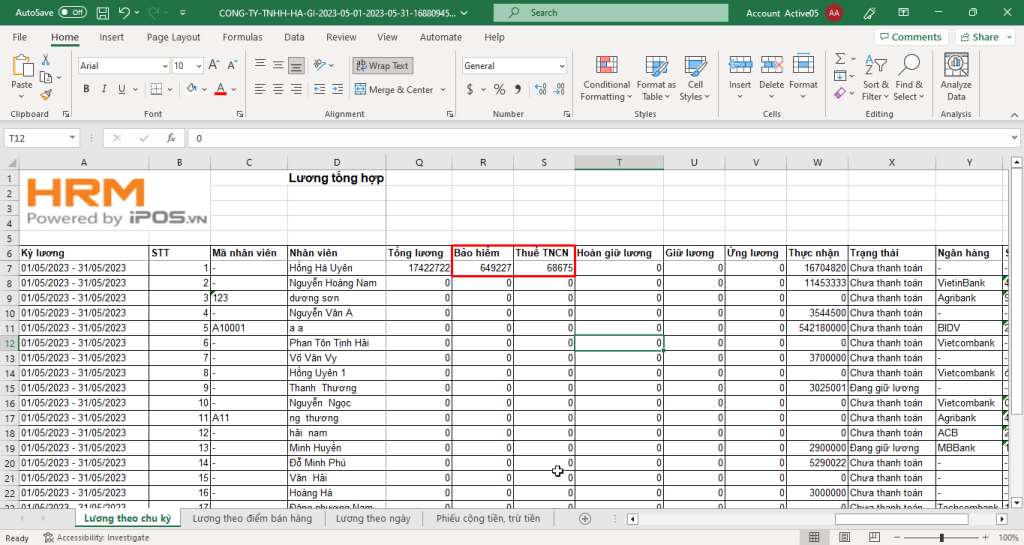Click the zoom slider in status bar
This screenshot has height=545, width=1024.
(940, 538)
